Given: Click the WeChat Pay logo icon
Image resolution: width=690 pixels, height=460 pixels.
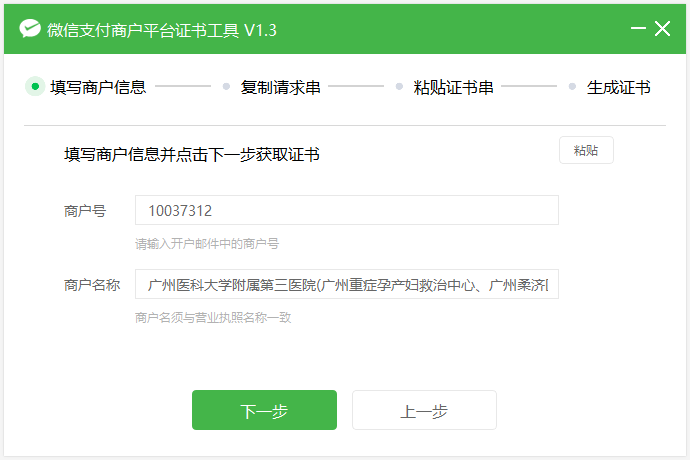Looking at the screenshot, I should (29, 29).
